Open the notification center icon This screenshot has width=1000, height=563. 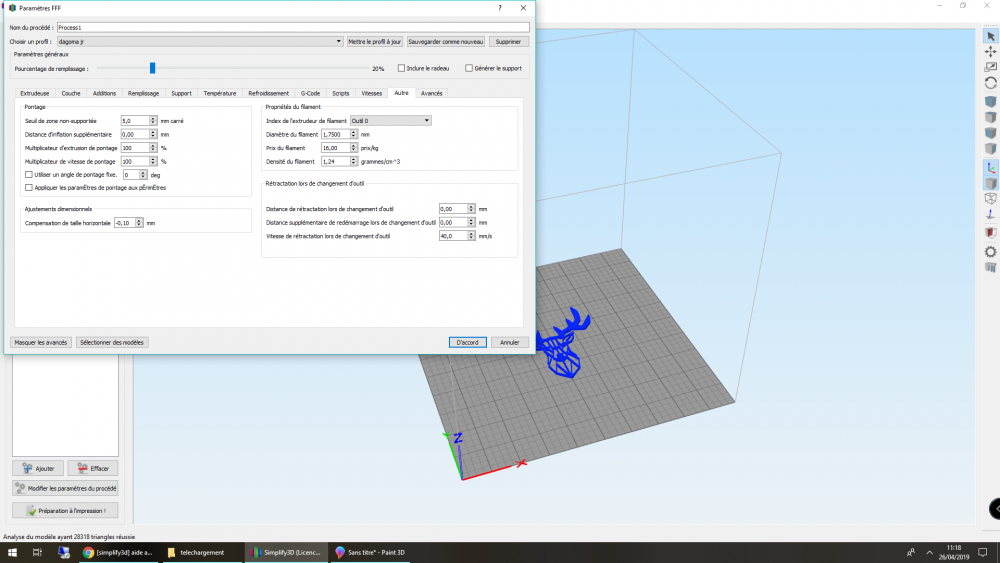click(983, 552)
